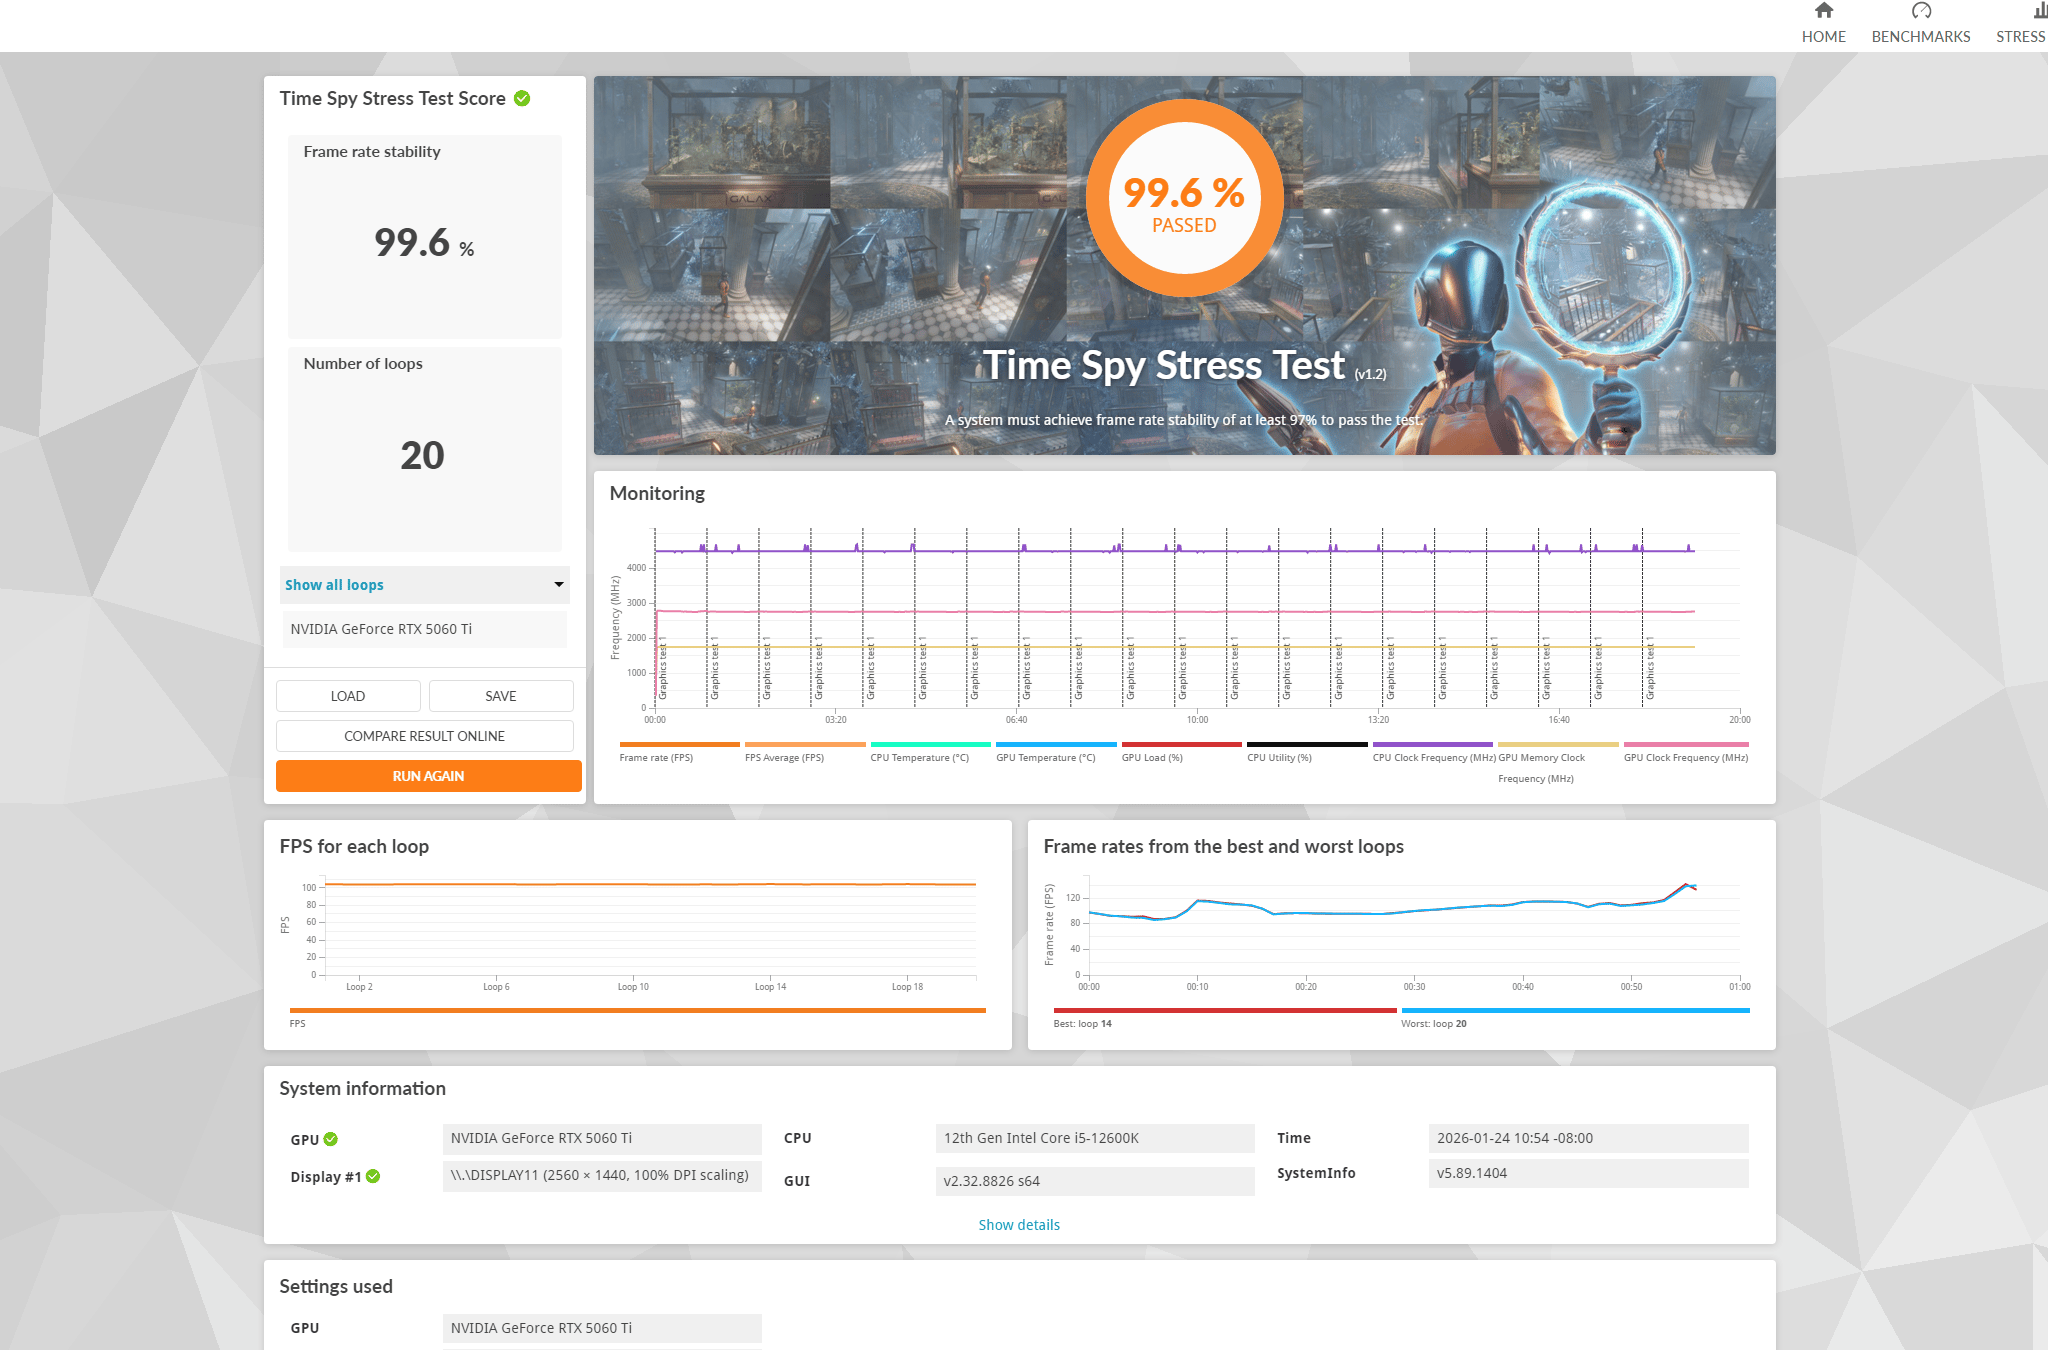Click the SAVE button
Image resolution: width=2048 pixels, height=1350 pixels.
(501, 696)
